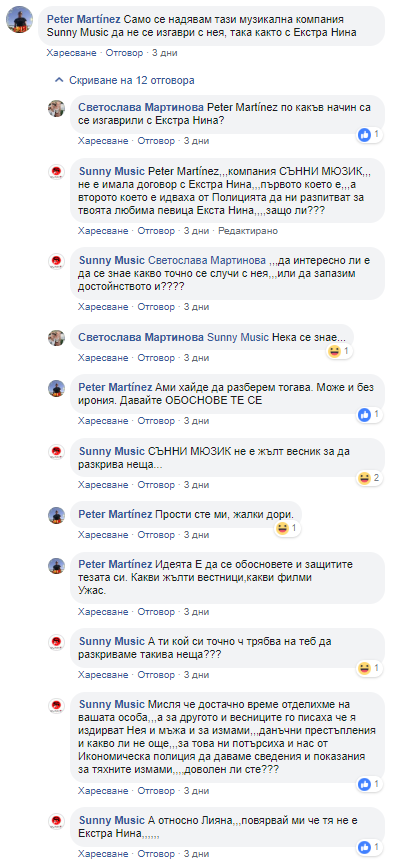Open tagged Peter Martínez mention in Sunny Music reply
This screenshot has width=406, height=865.
click(x=180, y=170)
